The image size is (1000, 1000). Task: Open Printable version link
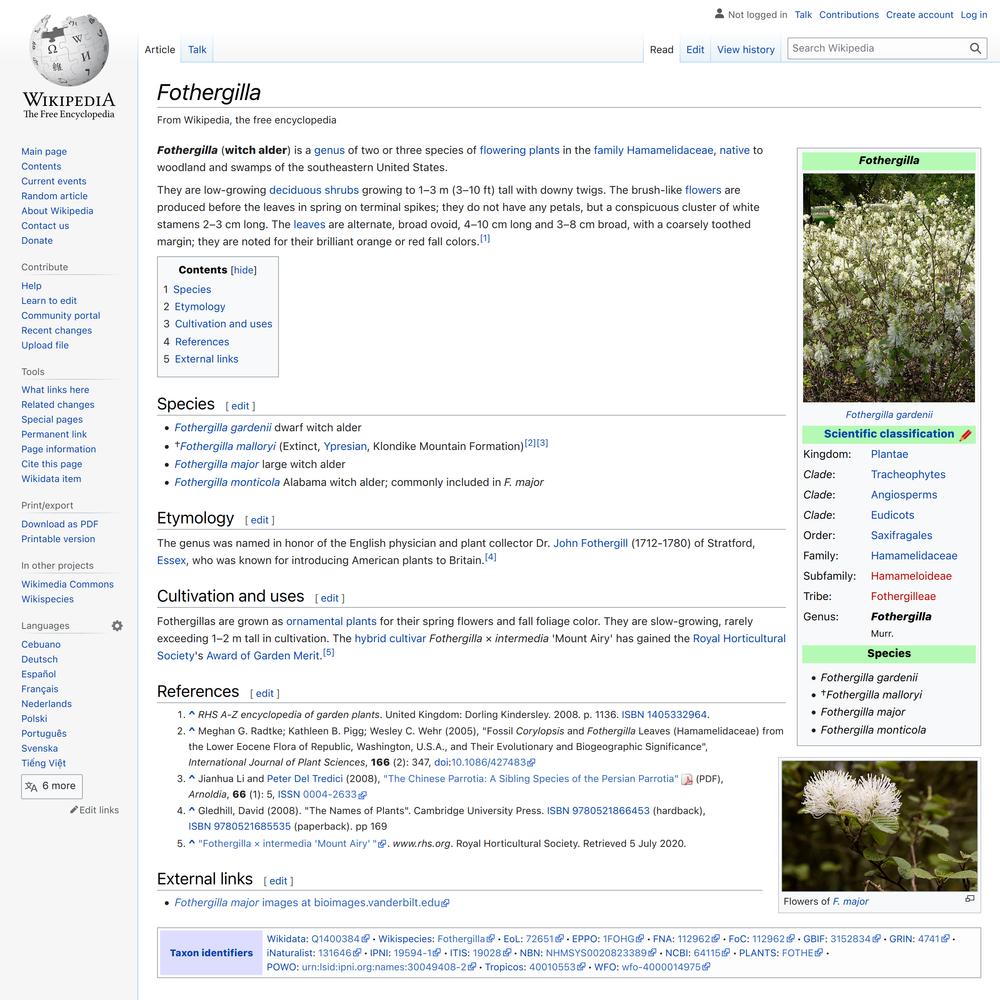[x=58, y=539]
